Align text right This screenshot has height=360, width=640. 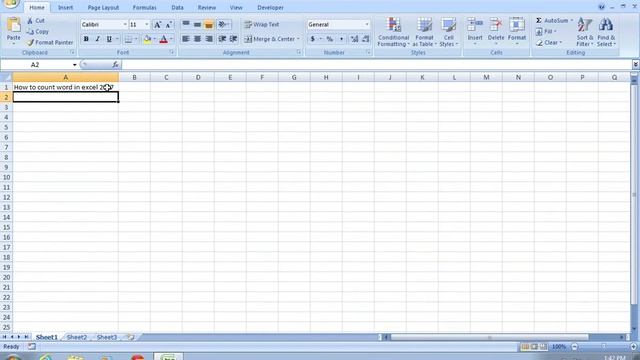(x=209, y=39)
